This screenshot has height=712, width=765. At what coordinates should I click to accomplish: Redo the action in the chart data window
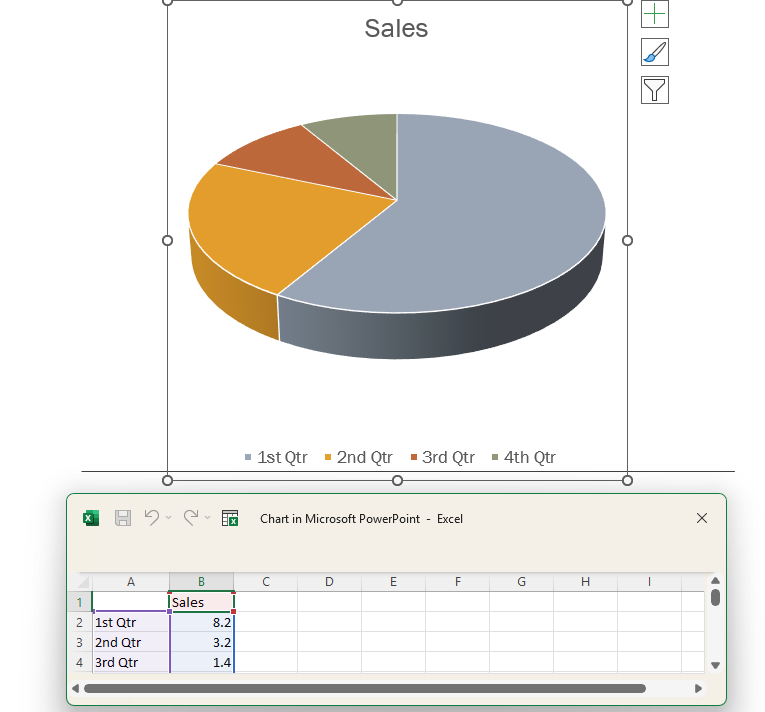191,518
